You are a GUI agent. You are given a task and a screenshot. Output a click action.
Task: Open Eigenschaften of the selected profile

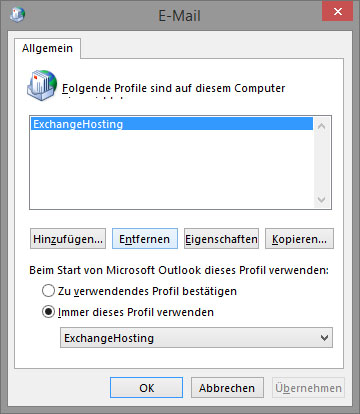click(x=221, y=239)
